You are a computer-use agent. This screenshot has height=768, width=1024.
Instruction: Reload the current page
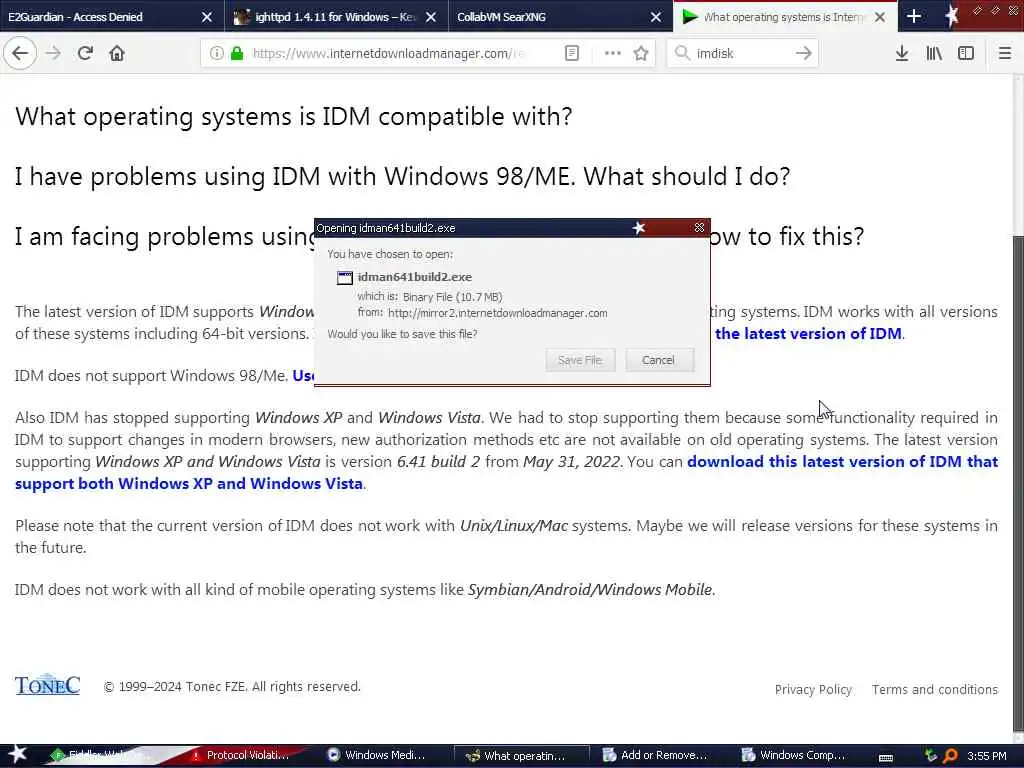[85, 54]
